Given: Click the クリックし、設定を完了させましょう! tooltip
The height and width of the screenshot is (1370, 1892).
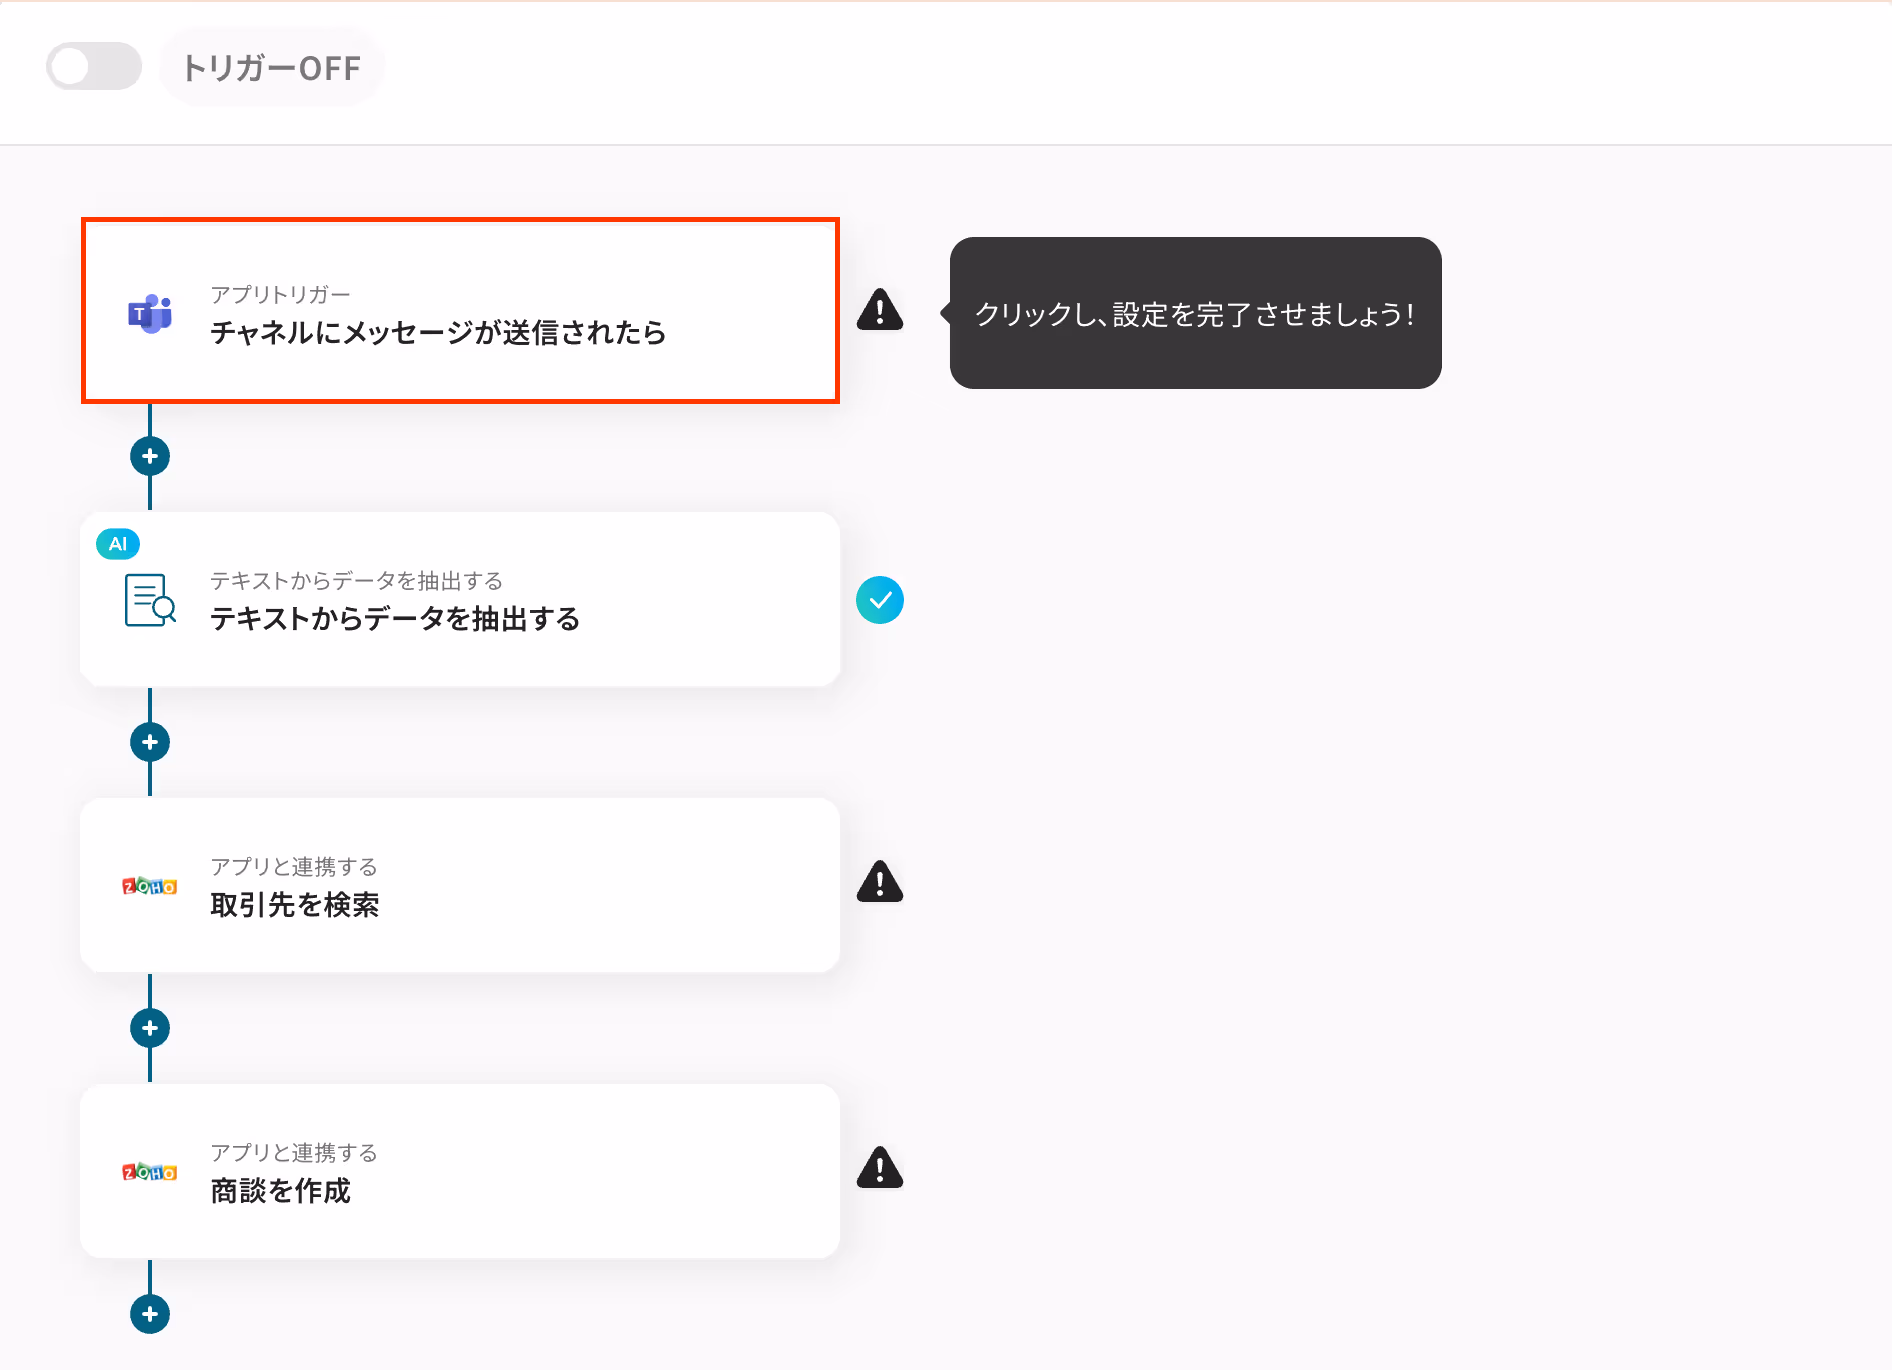Looking at the screenshot, I should tap(1195, 313).
